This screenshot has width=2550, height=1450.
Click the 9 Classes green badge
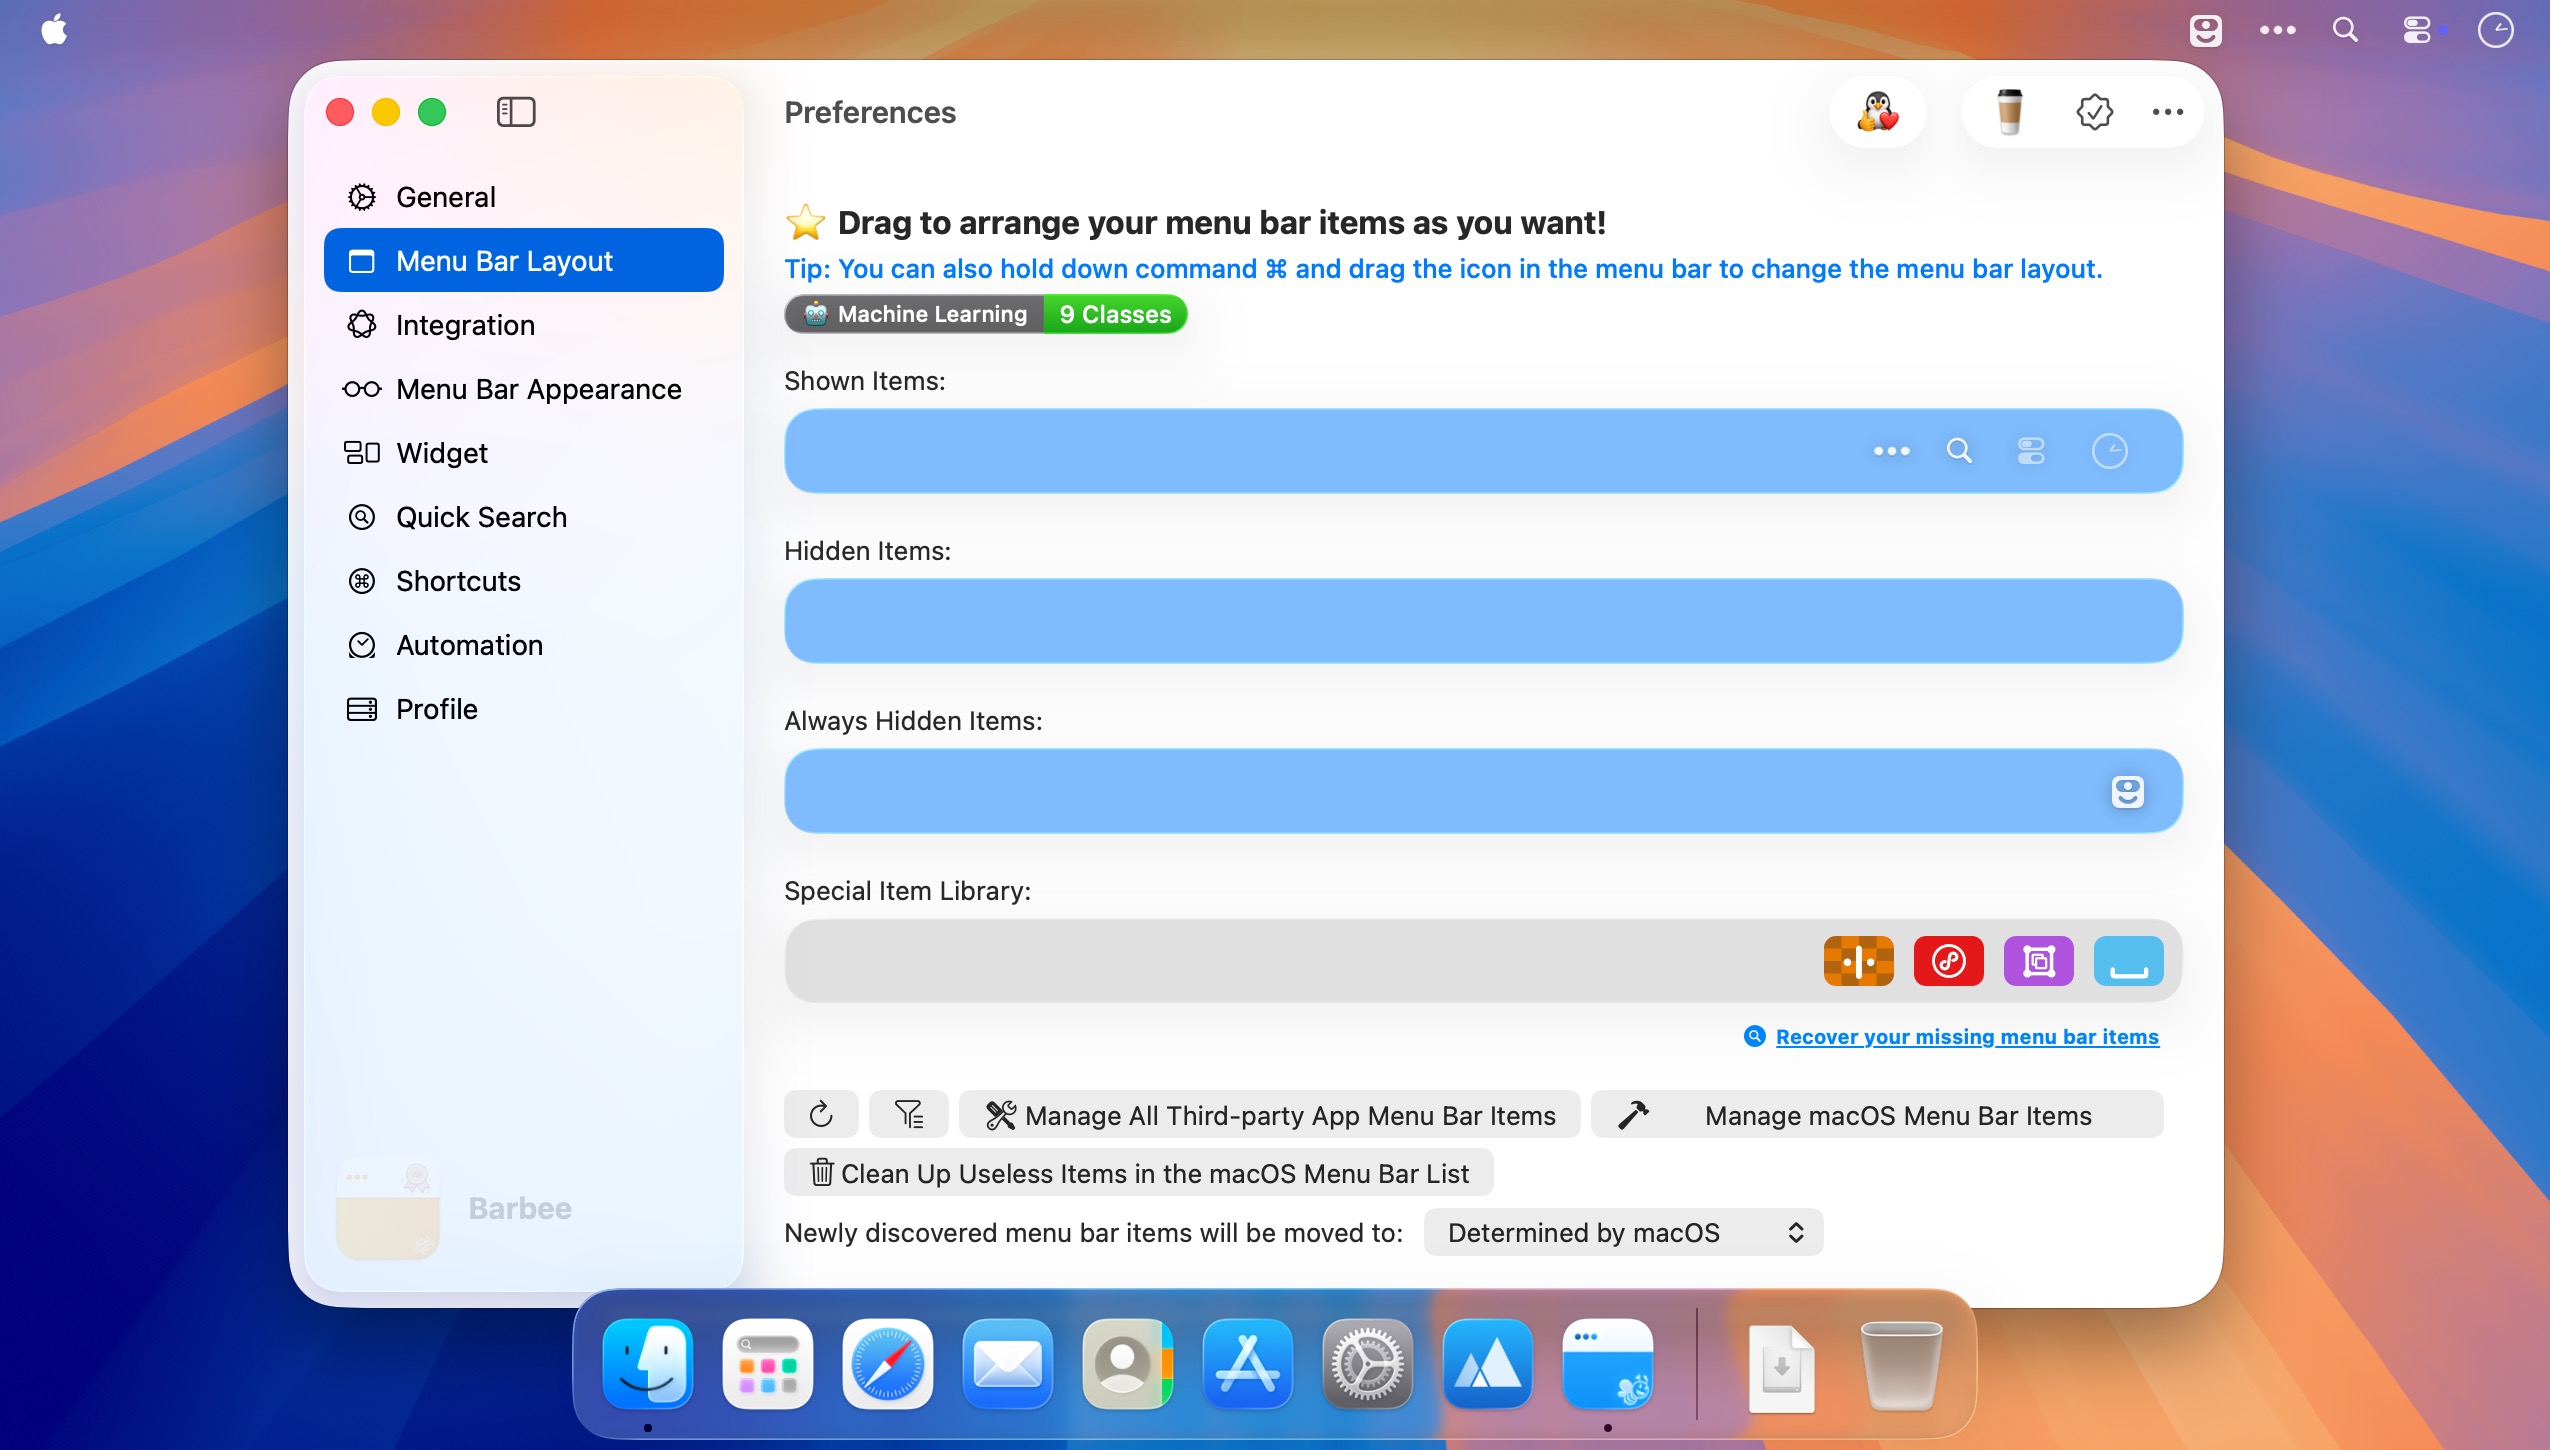1115,314
